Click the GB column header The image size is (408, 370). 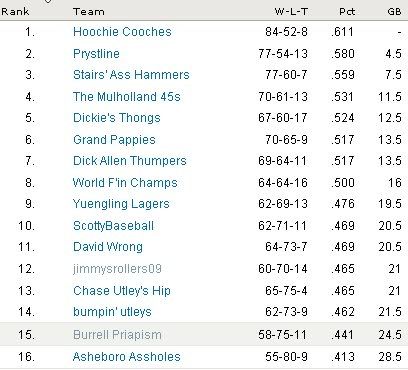click(394, 12)
